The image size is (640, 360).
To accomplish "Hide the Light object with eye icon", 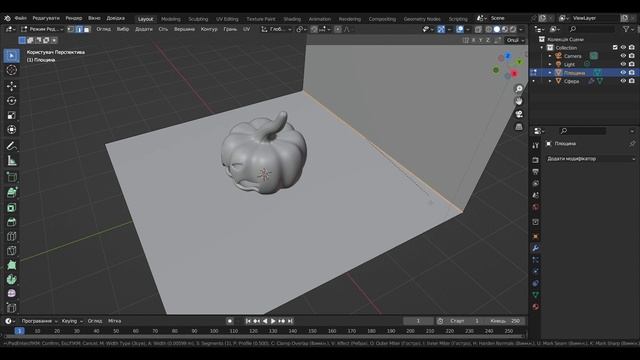I will coord(623,64).
